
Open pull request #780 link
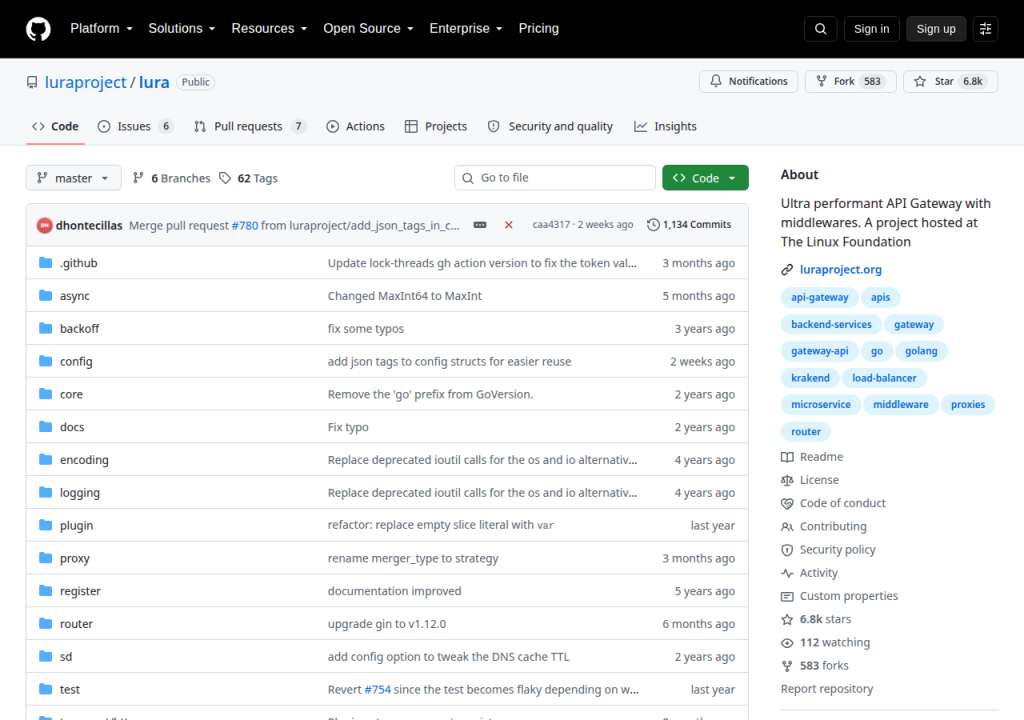(x=245, y=225)
